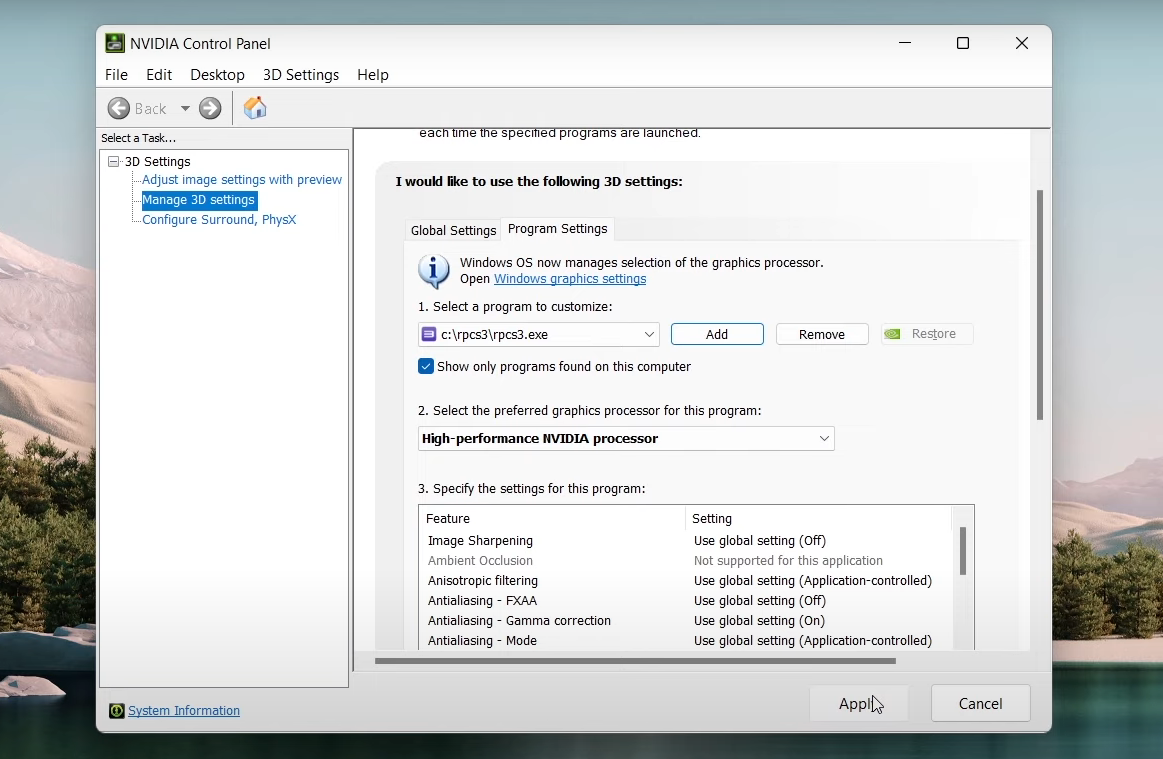Minimize the NVIDIA Control Panel window

(x=905, y=43)
